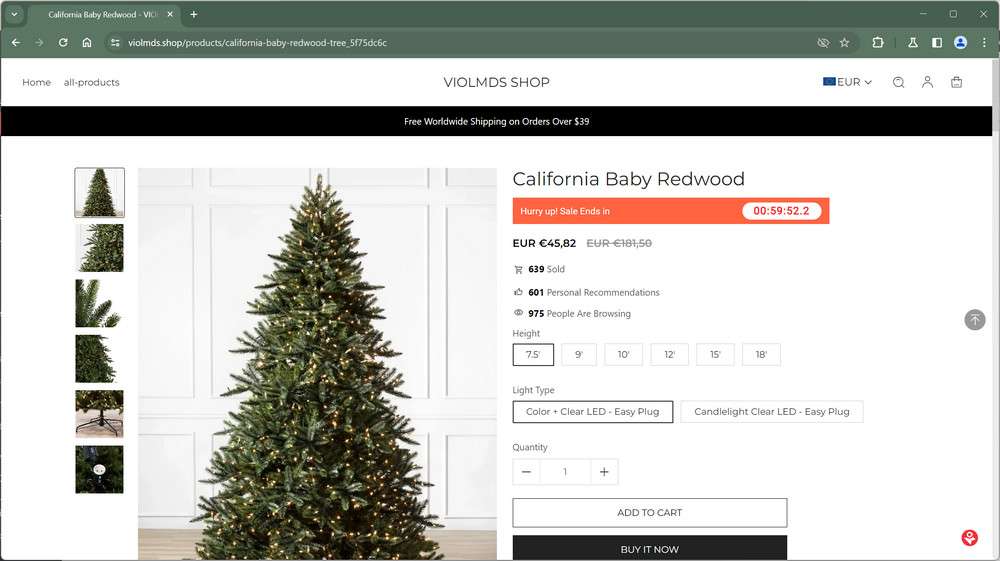
Task: Expand the EUR currency dropdown
Action: [x=847, y=82]
